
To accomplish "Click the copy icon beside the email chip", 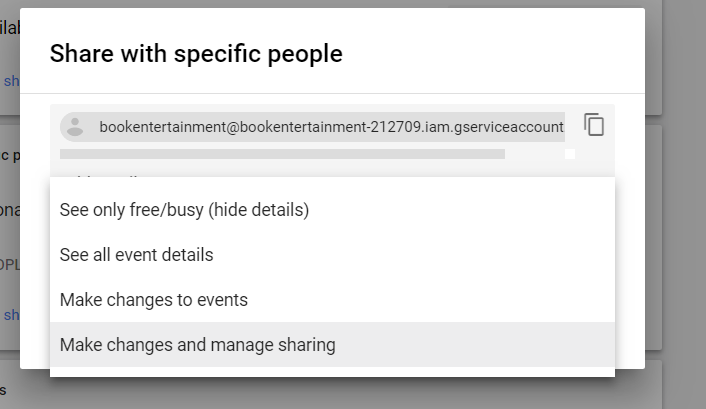I will coord(594,124).
